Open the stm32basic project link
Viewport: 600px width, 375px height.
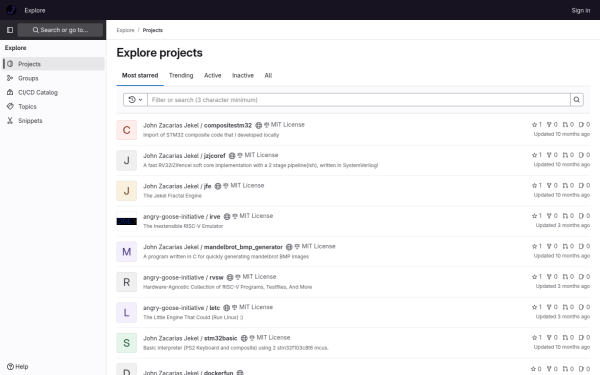pyautogui.click(x=190, y=338)
